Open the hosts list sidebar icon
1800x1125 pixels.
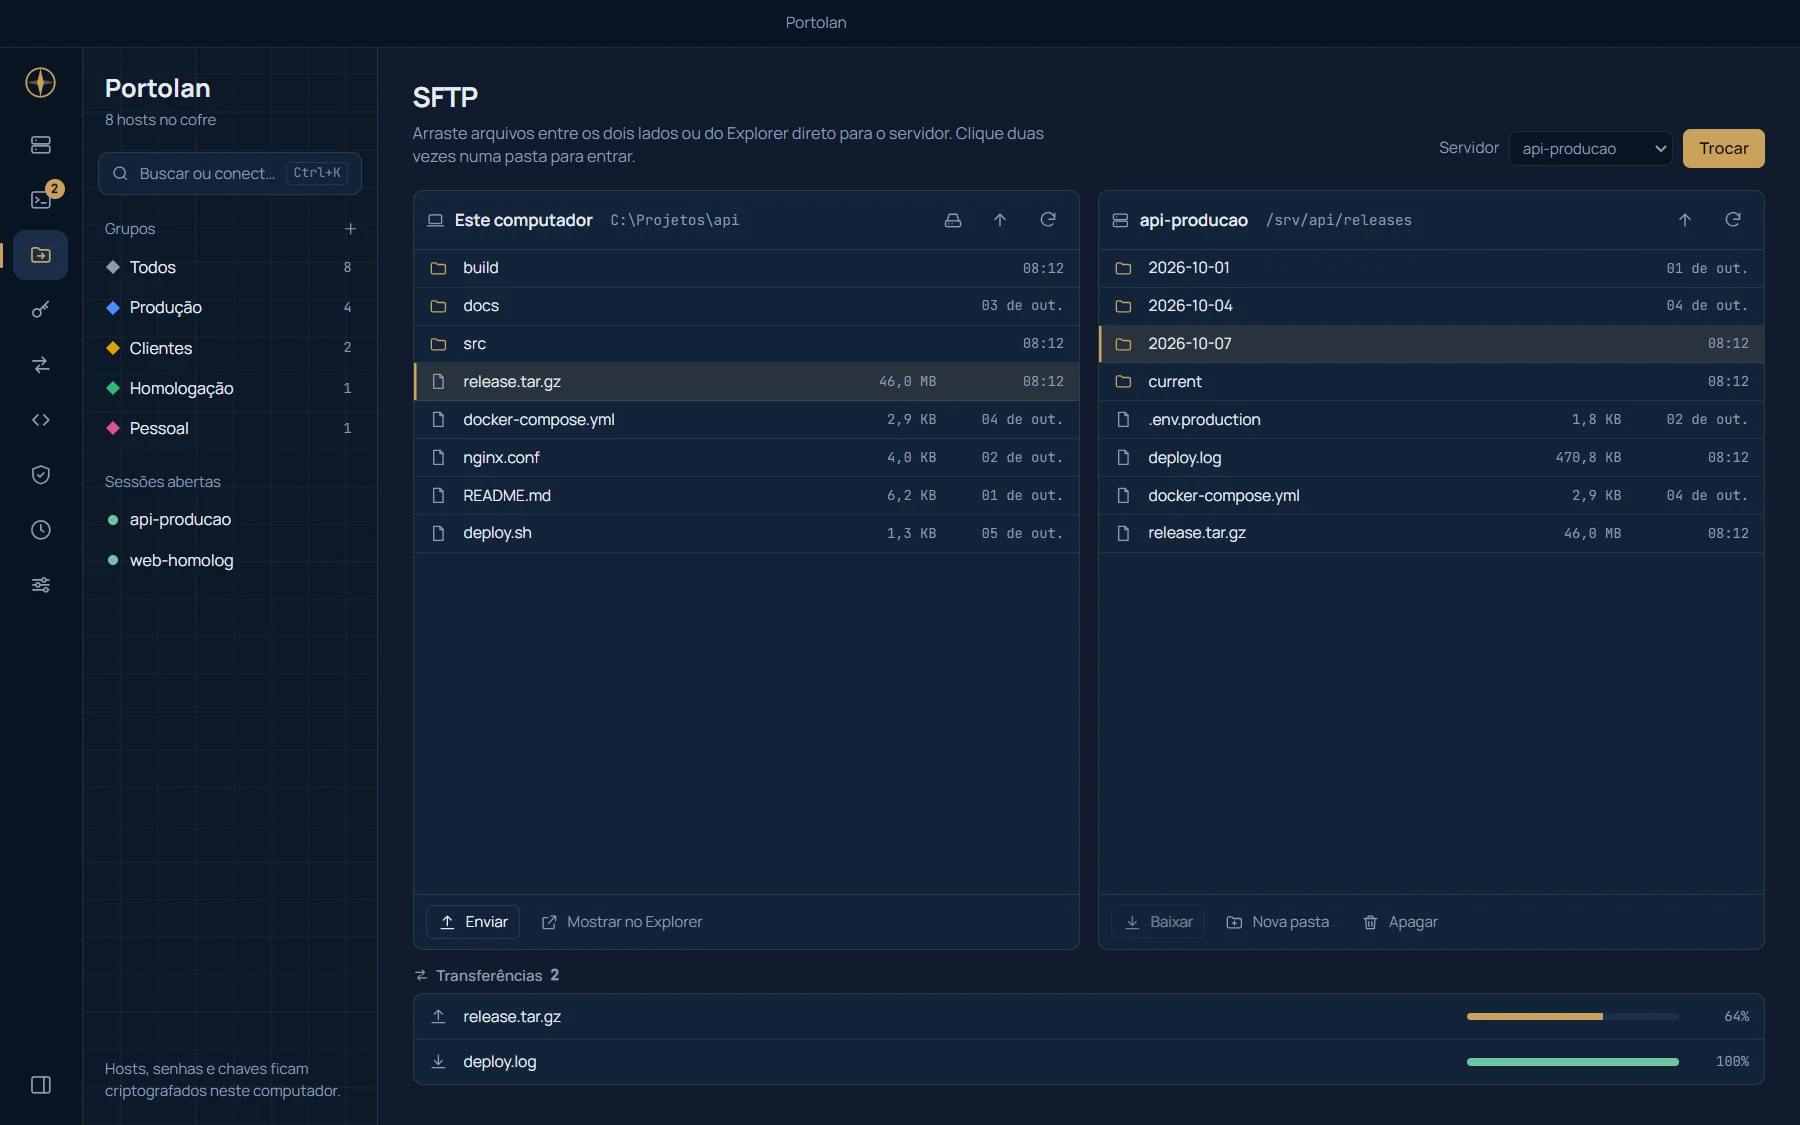coord(41,145)
